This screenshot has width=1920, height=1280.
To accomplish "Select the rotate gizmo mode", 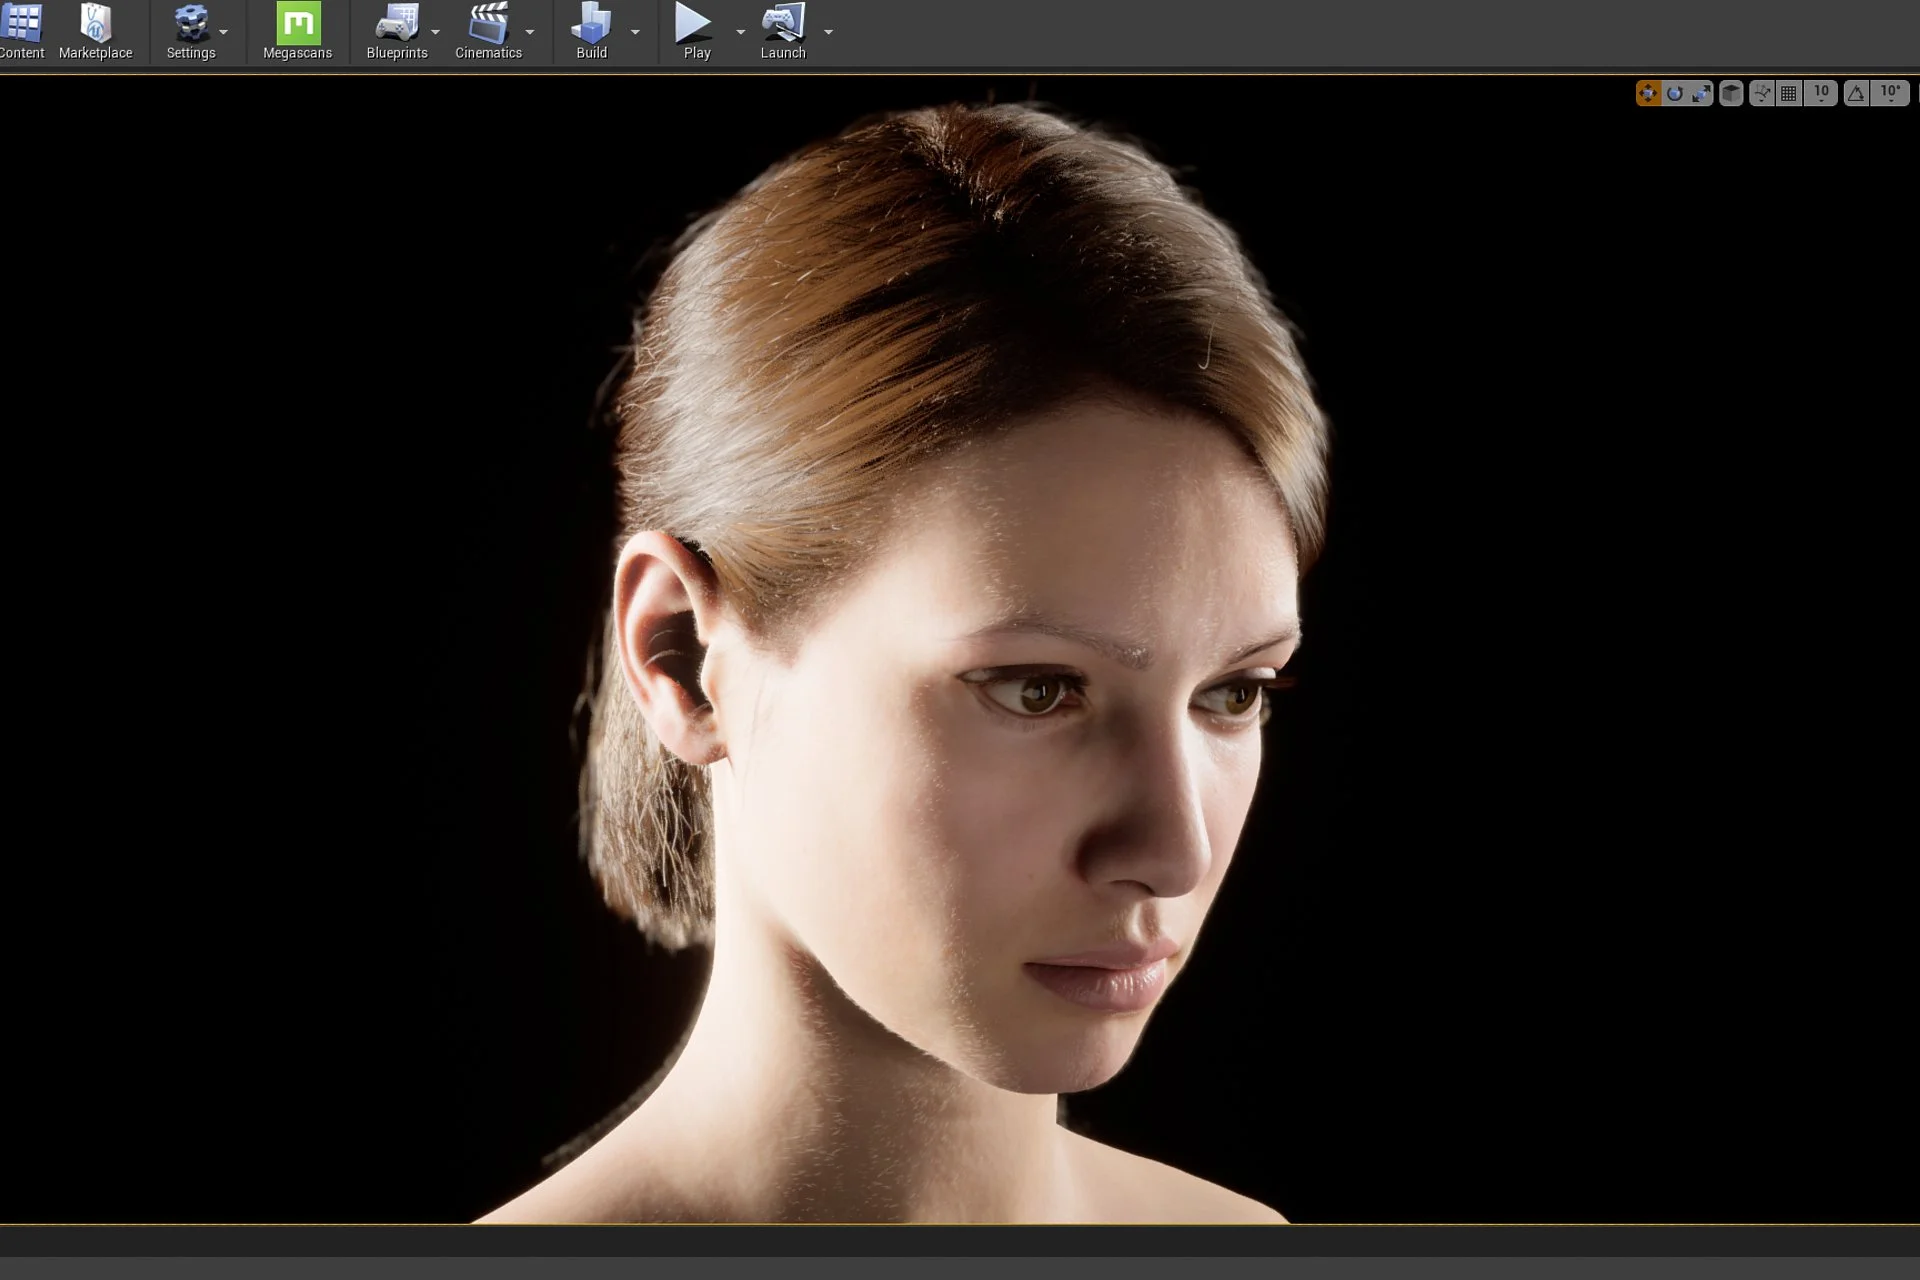I will [1675, 94].
